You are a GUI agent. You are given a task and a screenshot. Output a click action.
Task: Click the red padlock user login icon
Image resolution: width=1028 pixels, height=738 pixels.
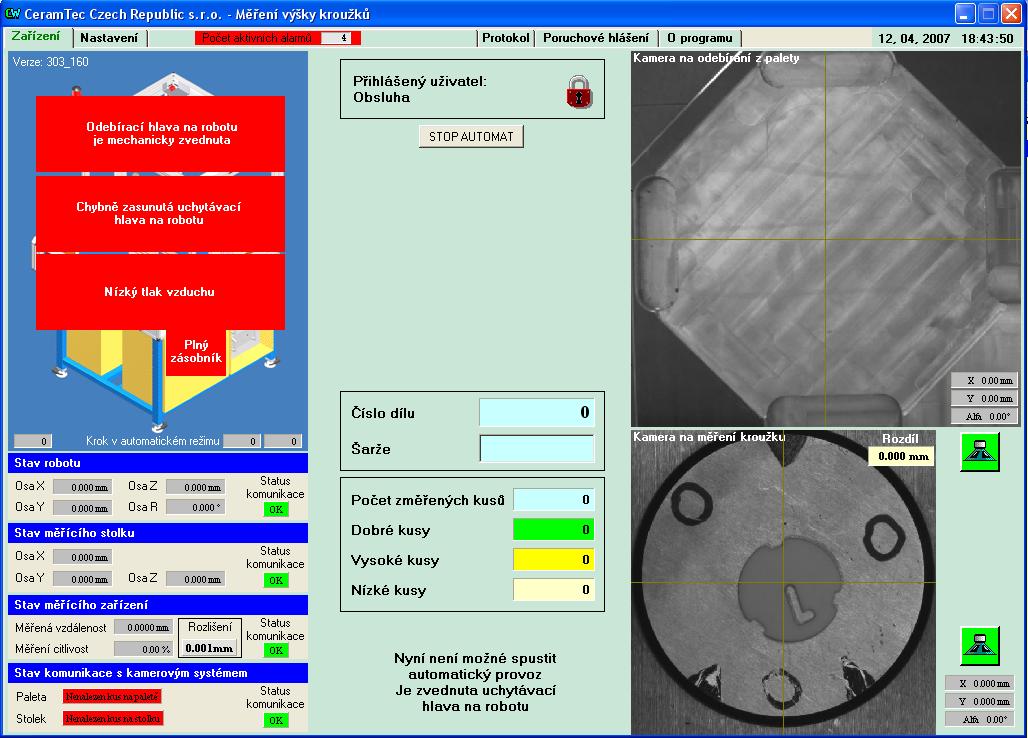579,92
